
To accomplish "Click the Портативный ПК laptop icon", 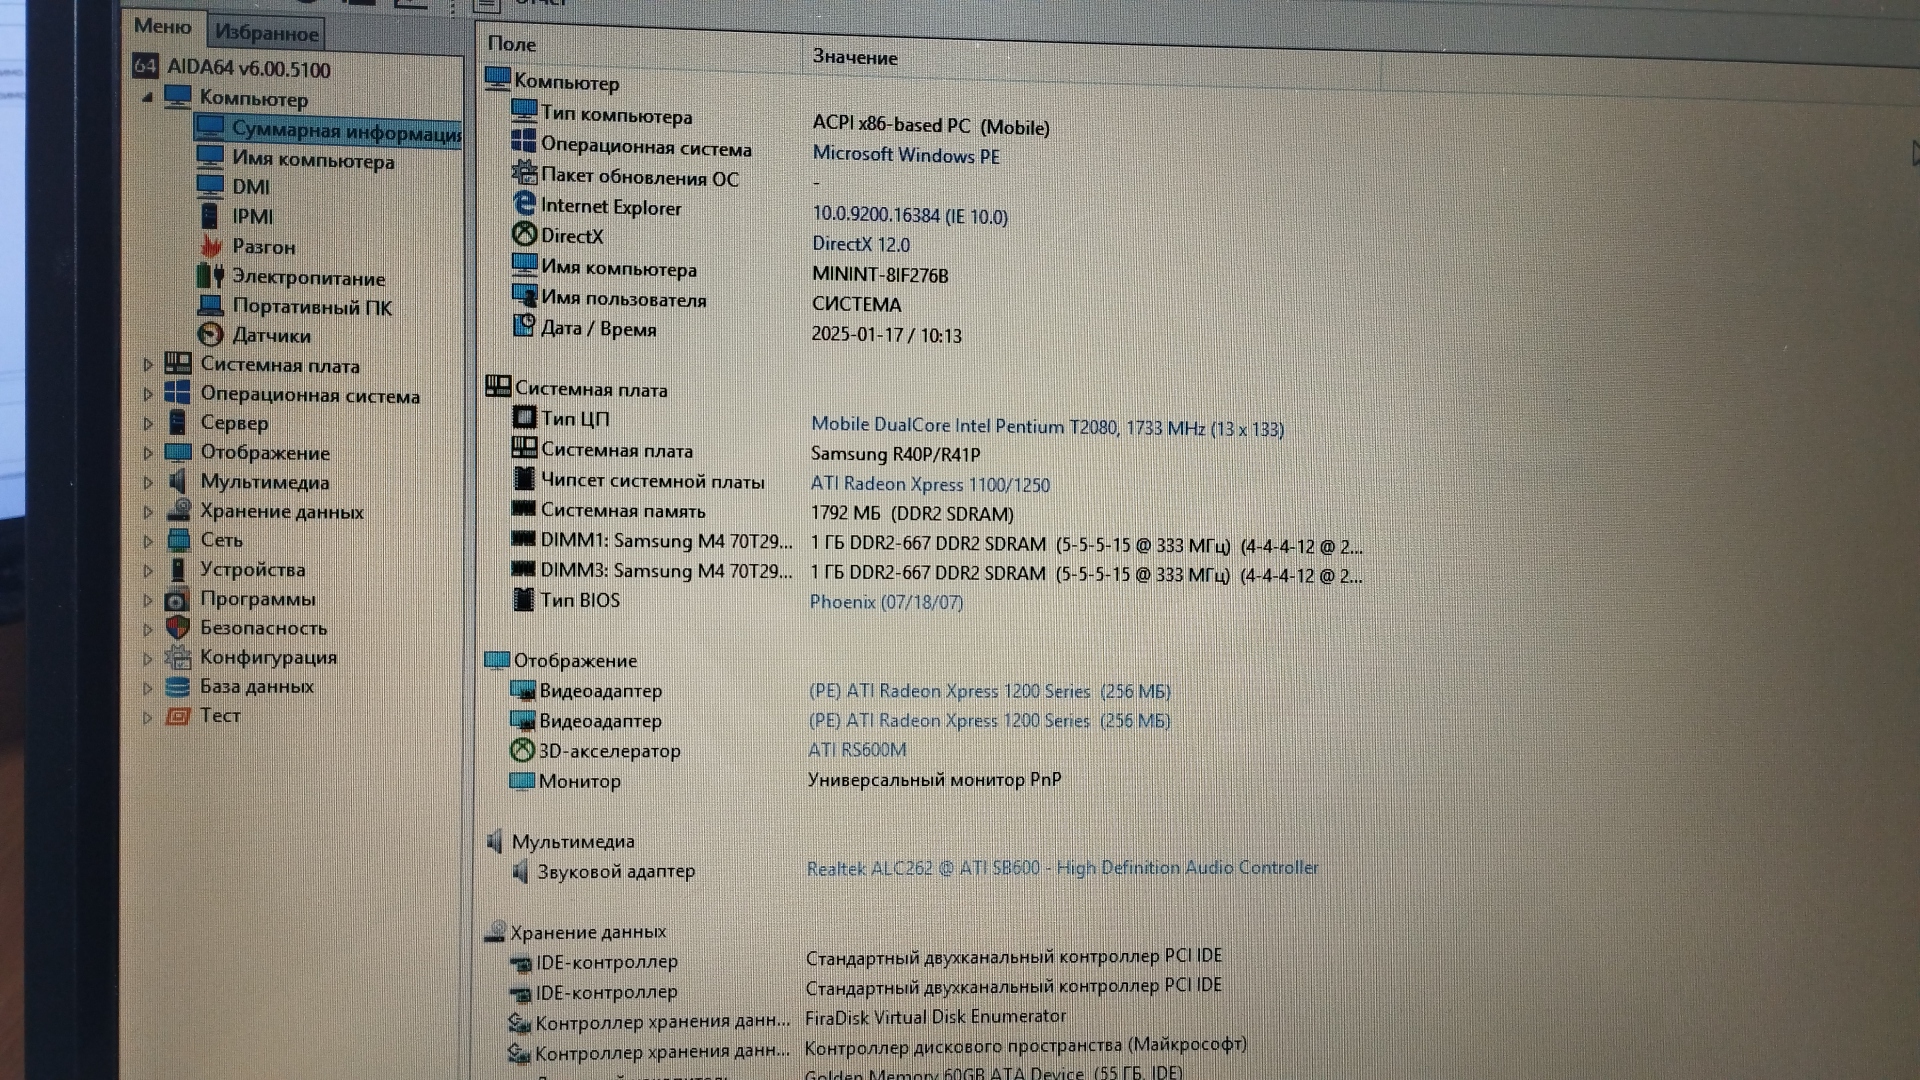I will (x=210, y=305).
